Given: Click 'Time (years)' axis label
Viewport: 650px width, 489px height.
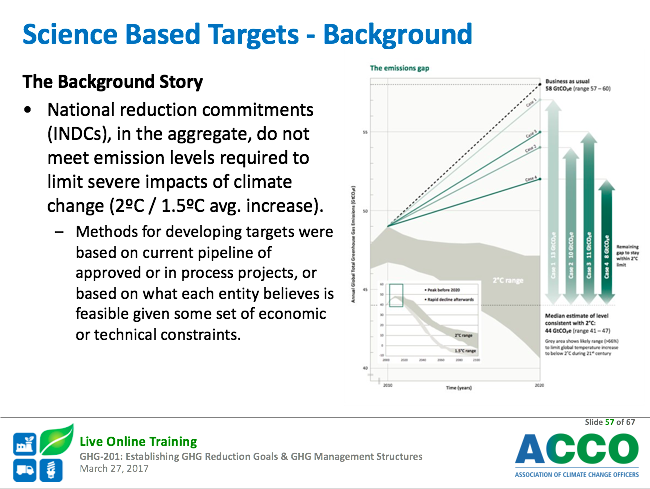Looking at the screenshot, I should pyautogui.click(x=458, y=388).
